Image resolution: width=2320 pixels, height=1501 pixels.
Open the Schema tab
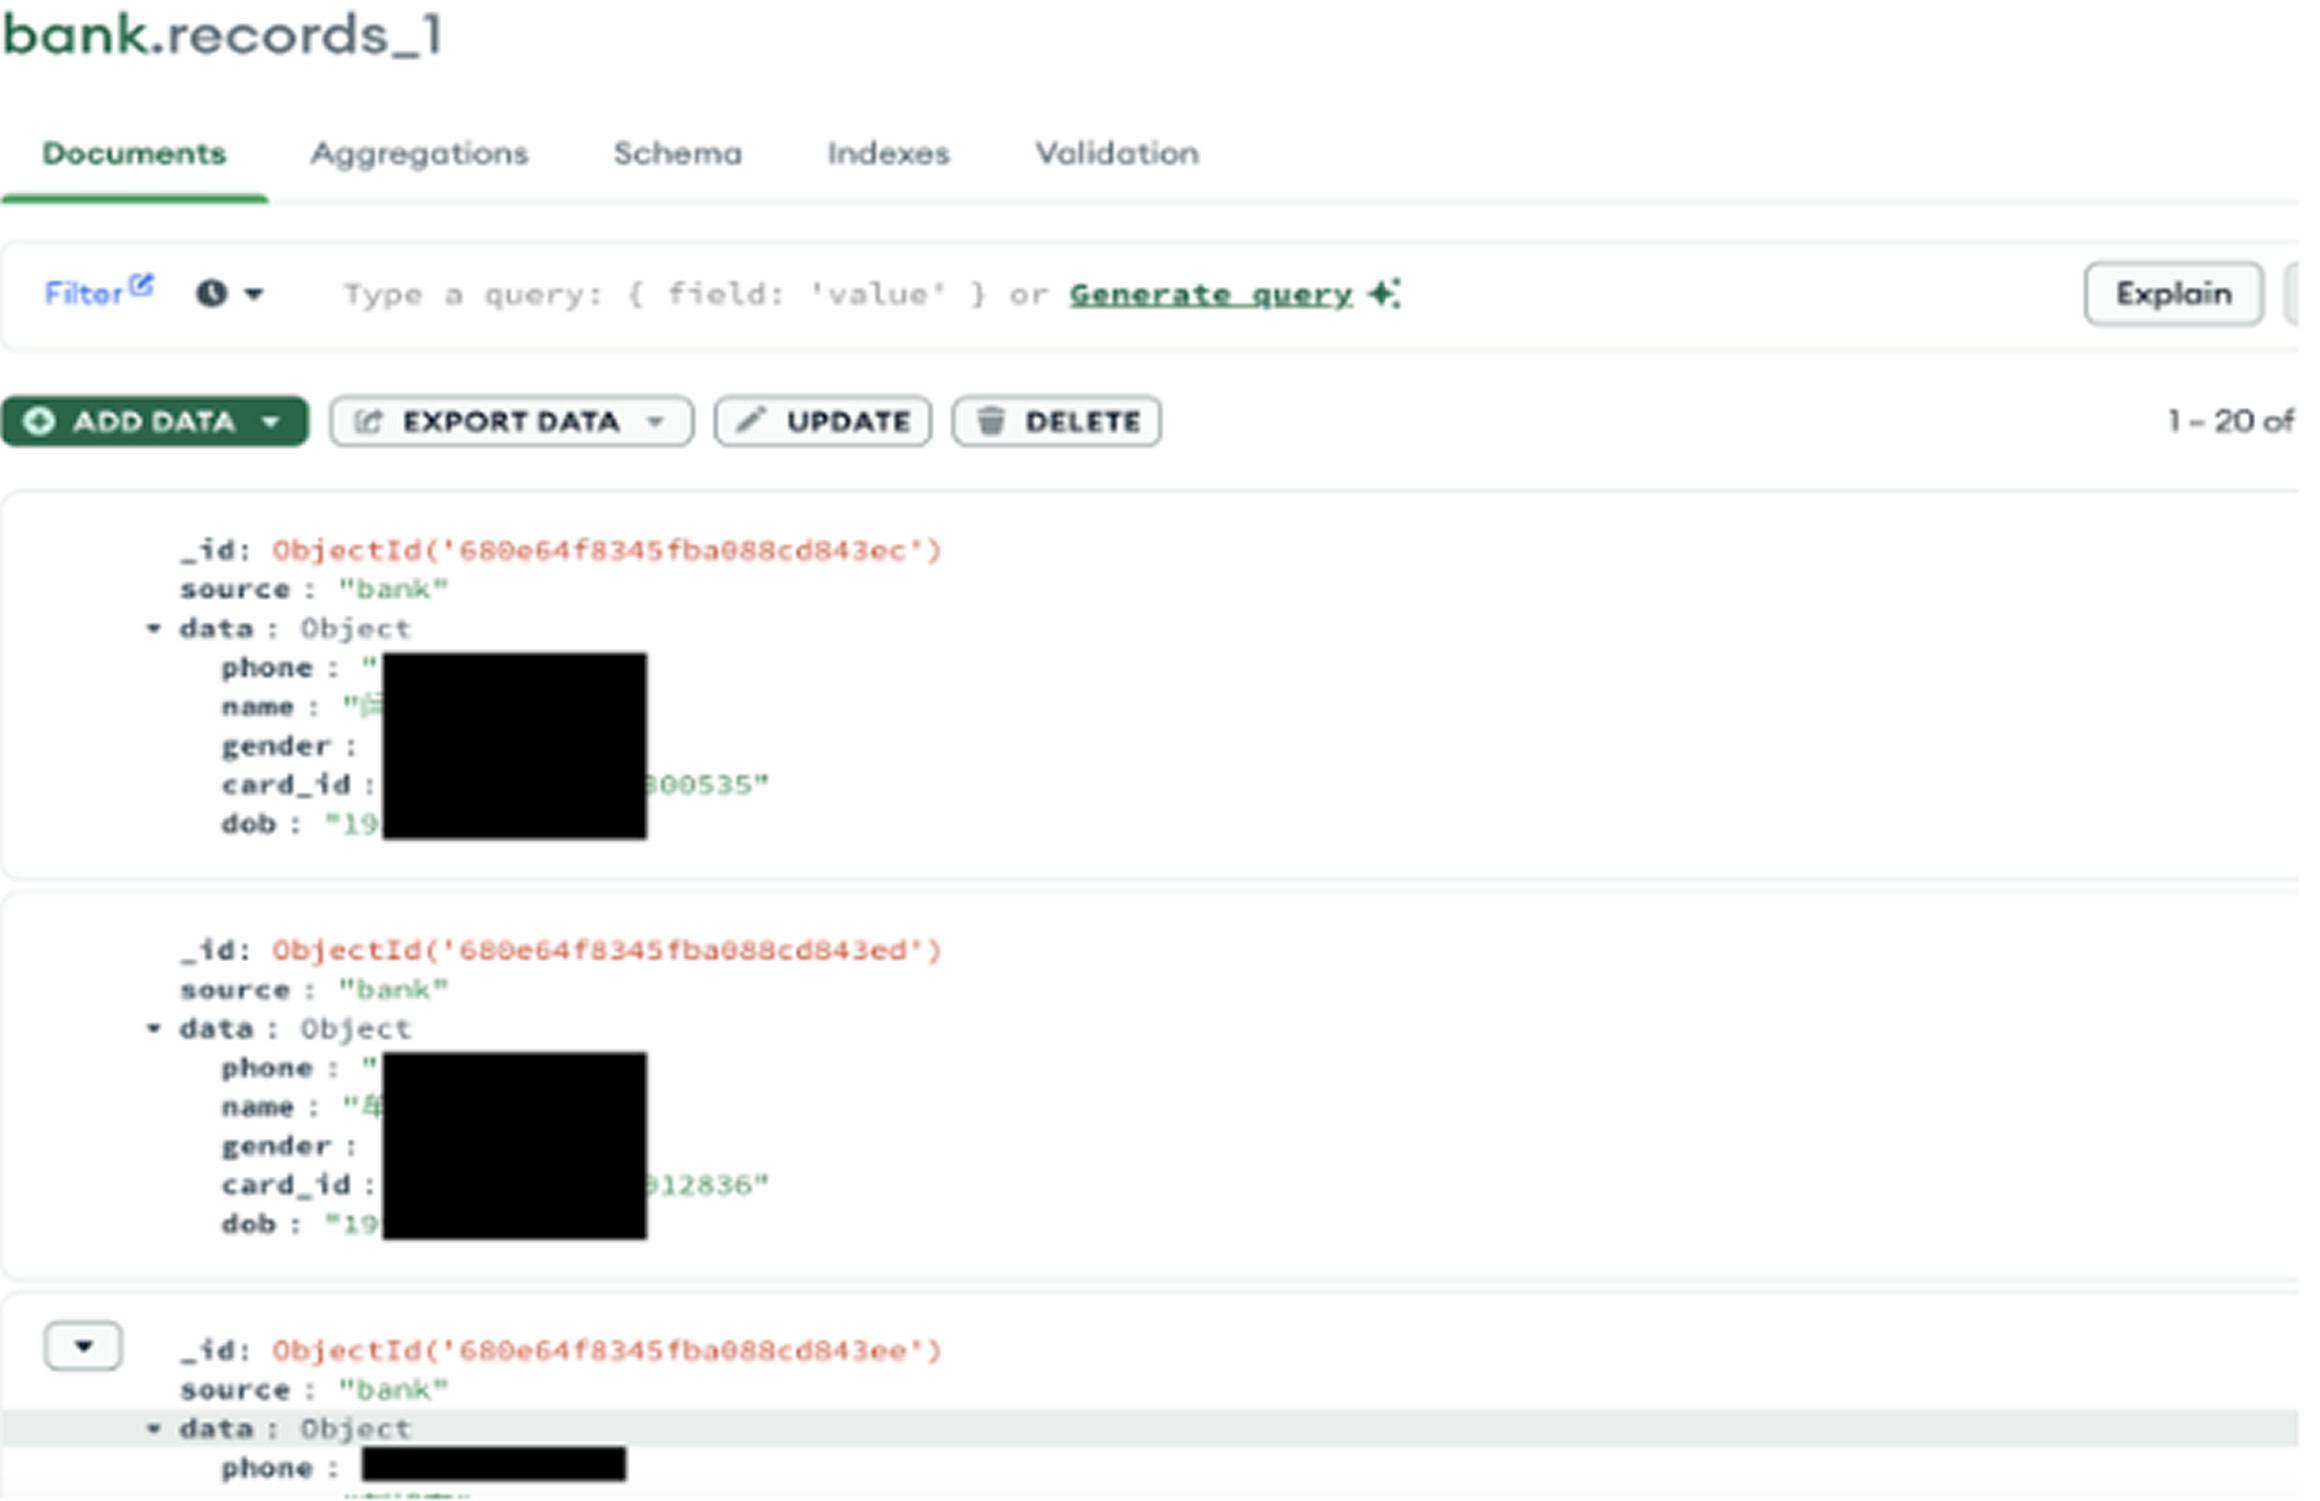pyautogui.click(x=678, y=154)
